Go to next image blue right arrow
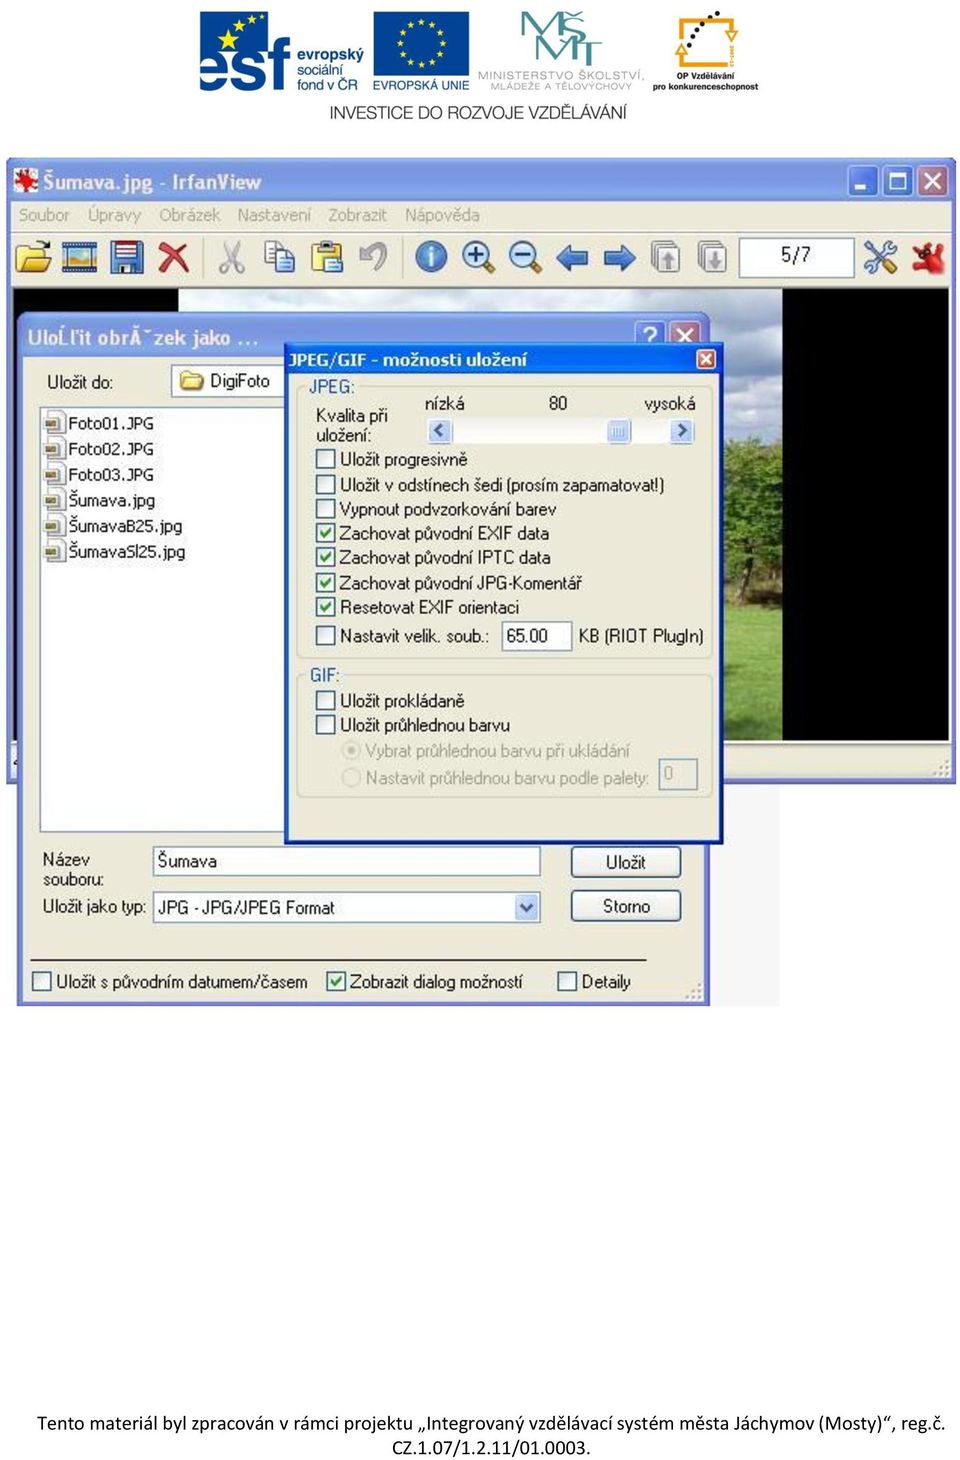Image resolution: width=960 pixels, height=1460 pixels. point(619,258)
